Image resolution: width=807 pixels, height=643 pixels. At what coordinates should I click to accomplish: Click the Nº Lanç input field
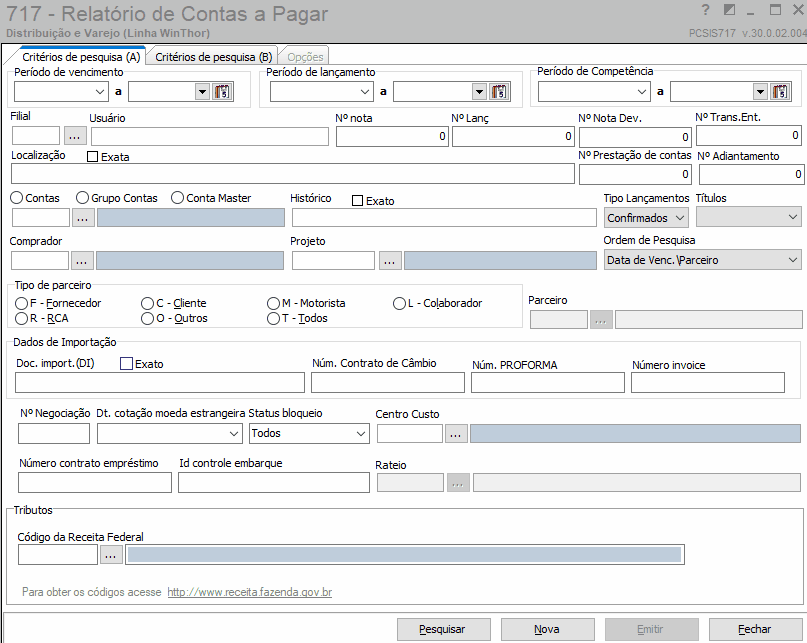513,136
